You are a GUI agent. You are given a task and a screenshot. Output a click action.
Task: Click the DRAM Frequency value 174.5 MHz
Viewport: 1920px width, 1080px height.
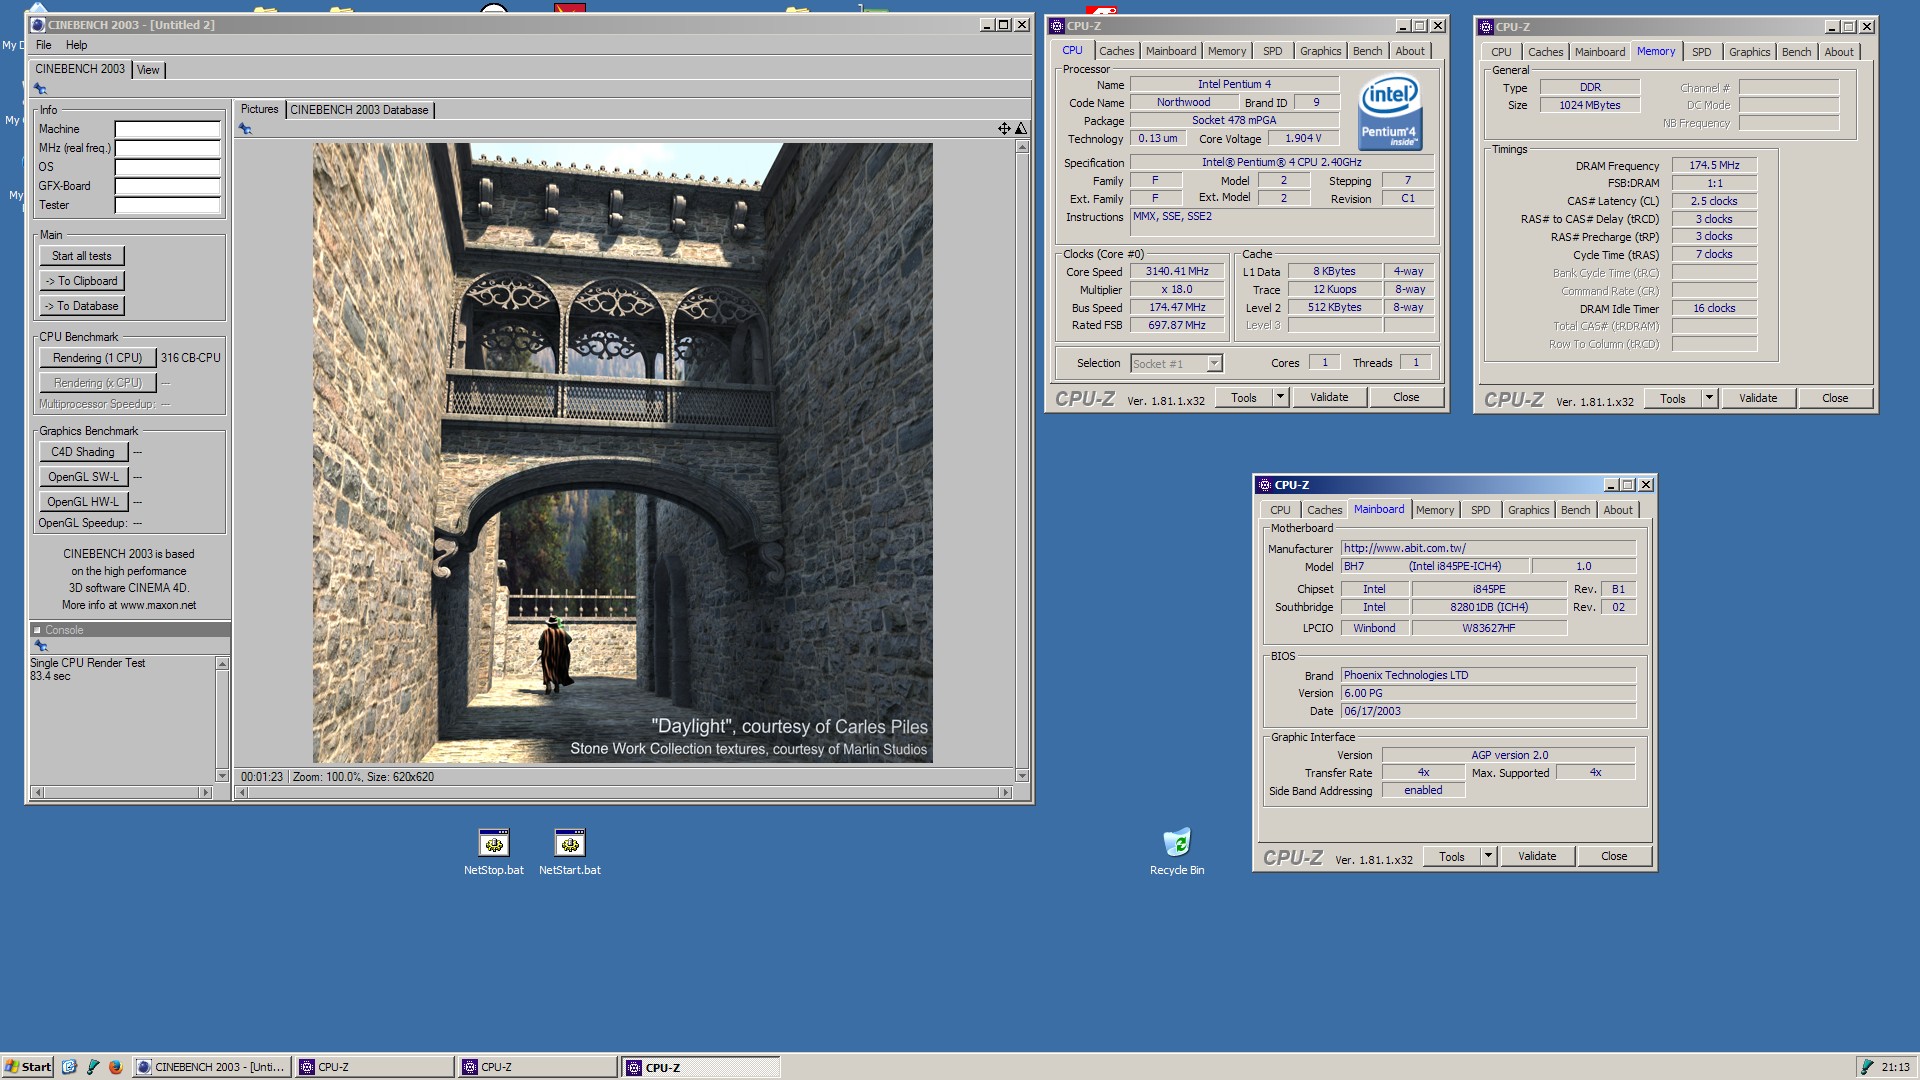[1714, 165]
